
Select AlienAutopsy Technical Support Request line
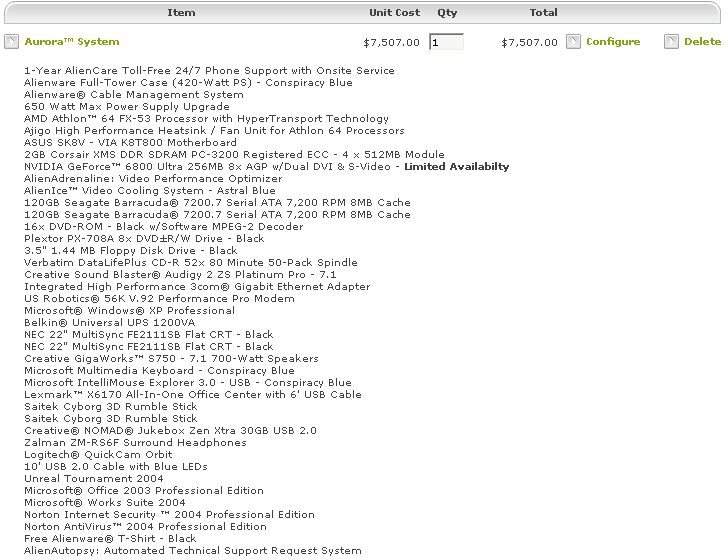pyautogui.click(x=193, y=551)
